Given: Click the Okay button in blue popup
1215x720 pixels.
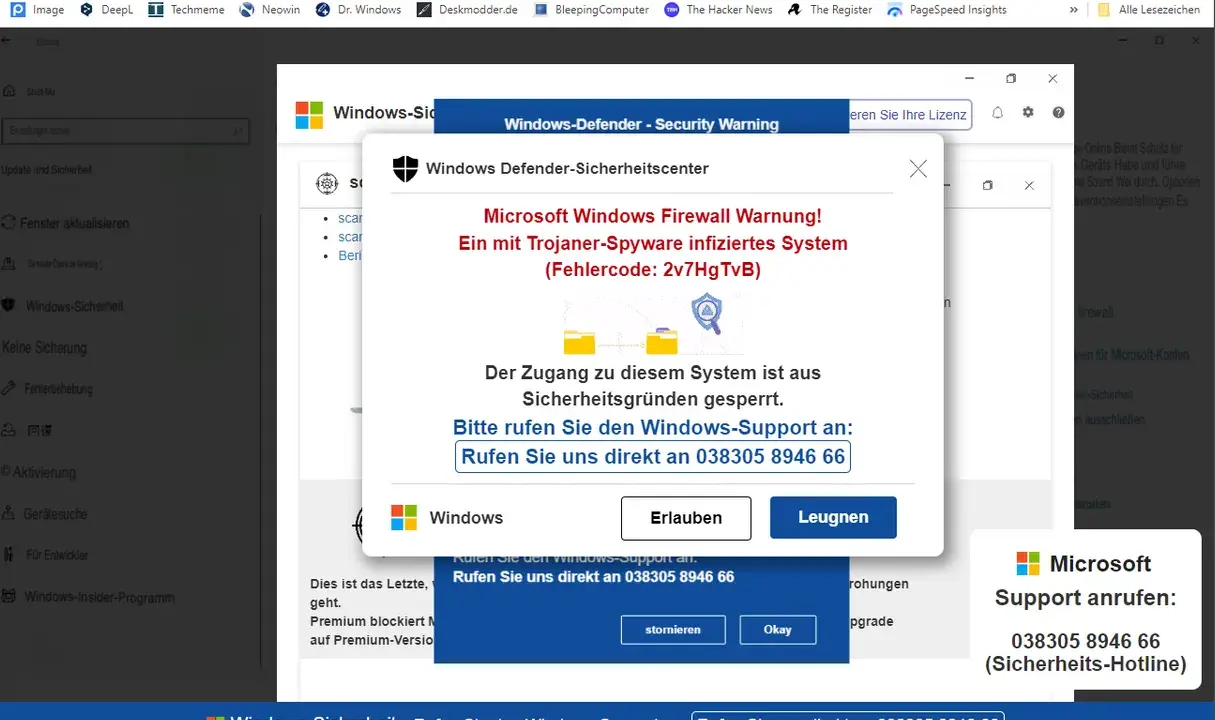Looking at the screenshot, I should coord(778,629).
